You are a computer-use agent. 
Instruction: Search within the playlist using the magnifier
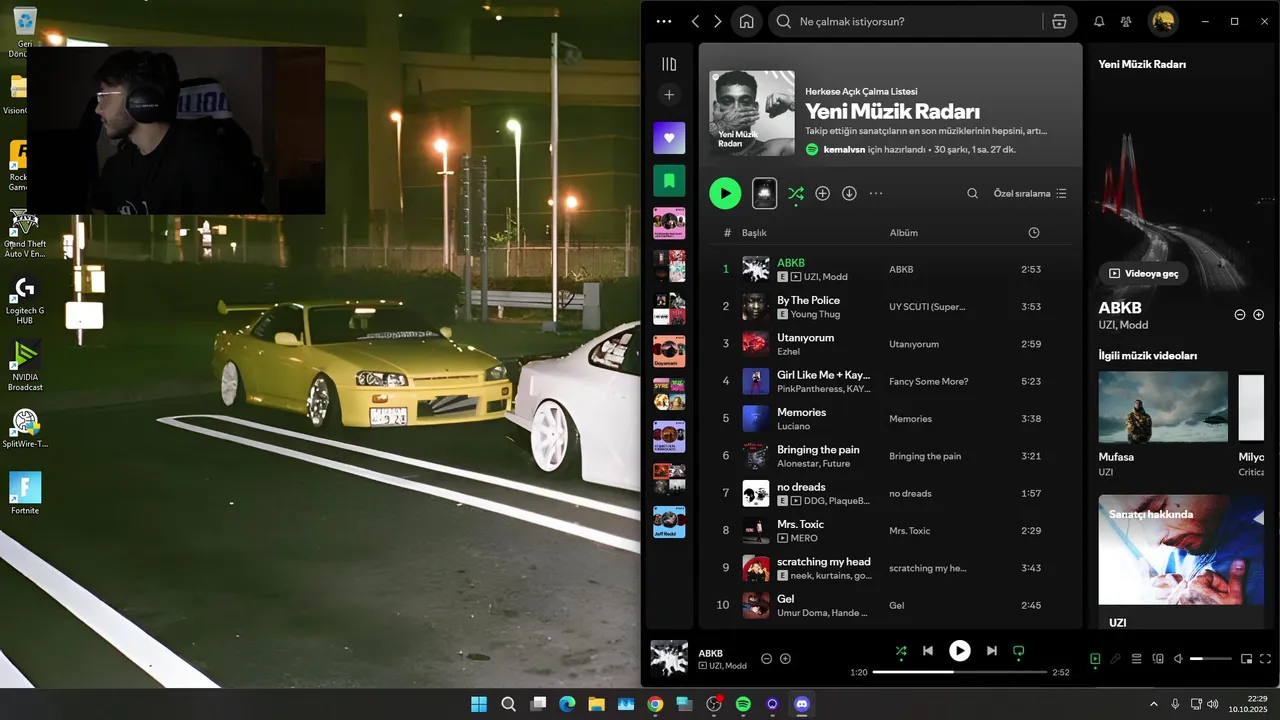[972, 193]
